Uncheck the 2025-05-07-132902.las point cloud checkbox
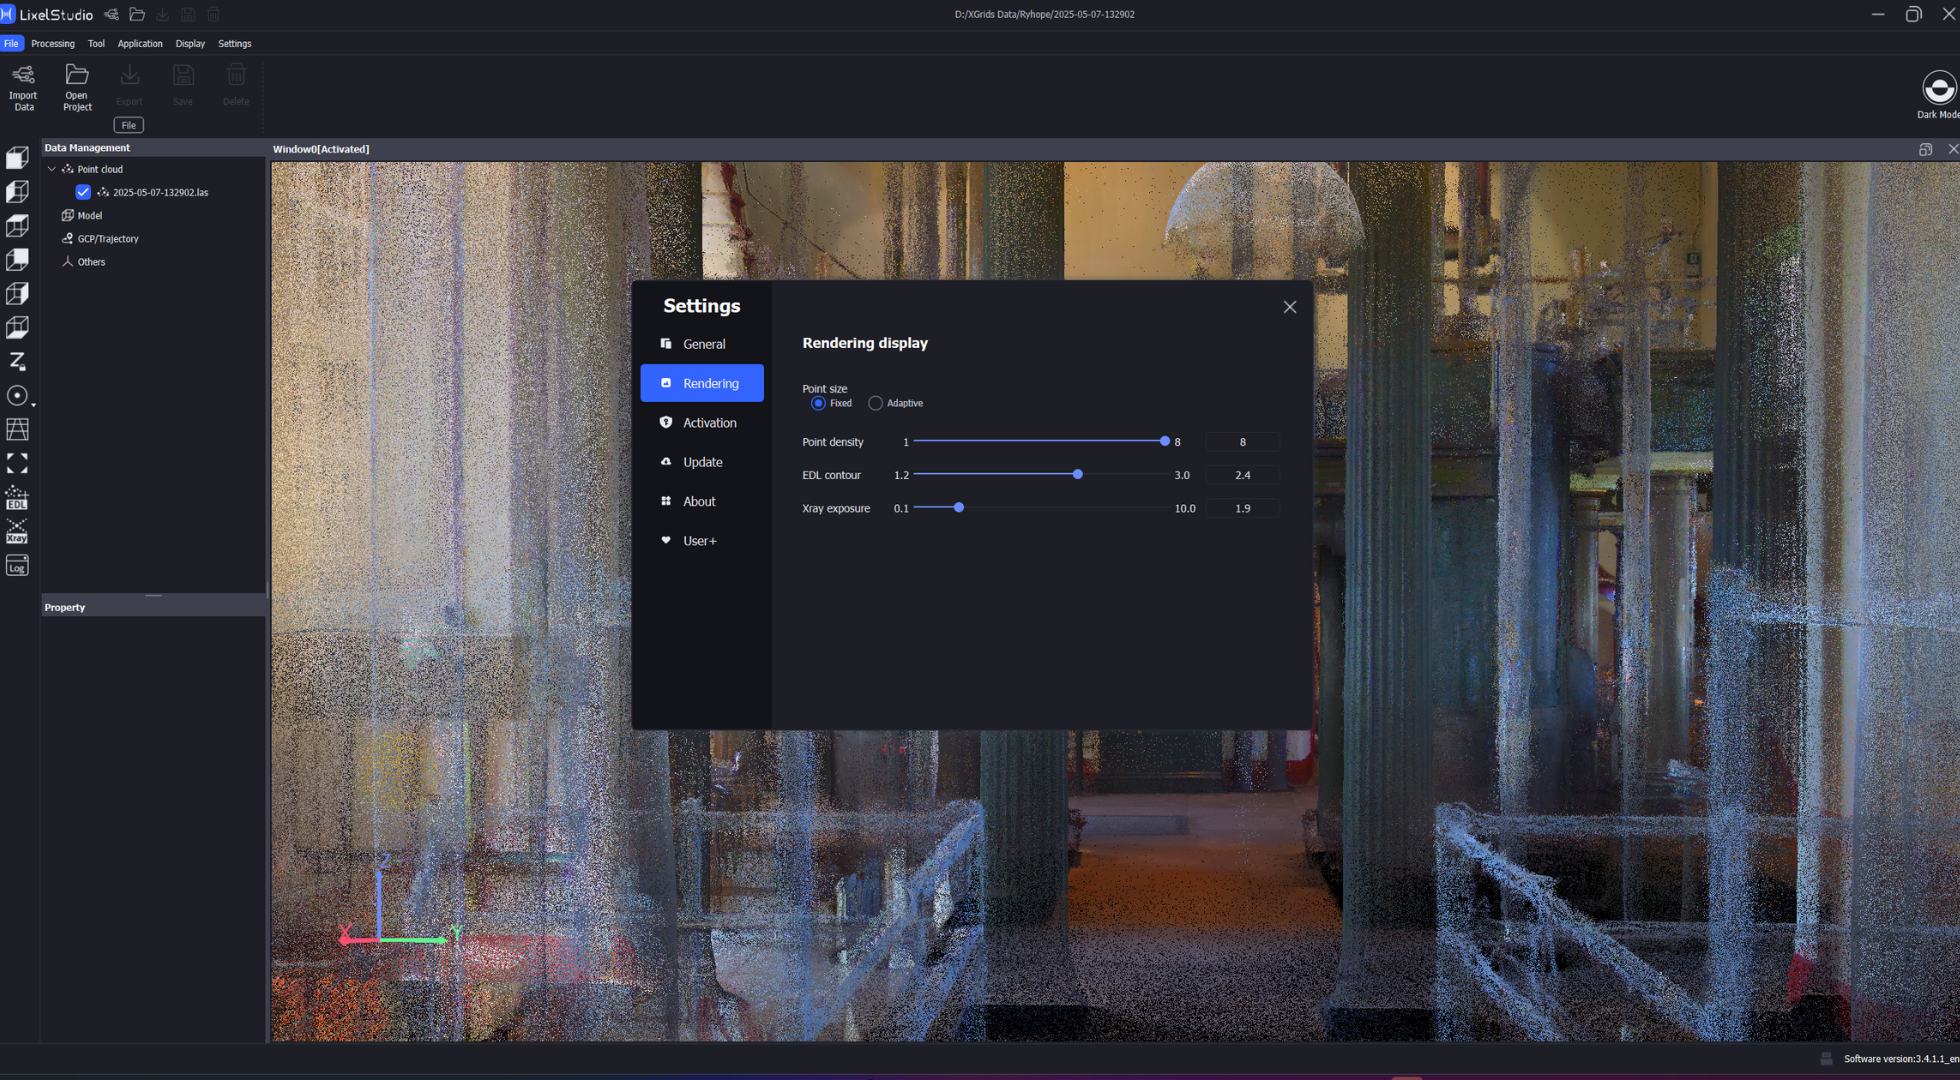The width and height of the screenshot is (1960, 1080). point(83,192)
